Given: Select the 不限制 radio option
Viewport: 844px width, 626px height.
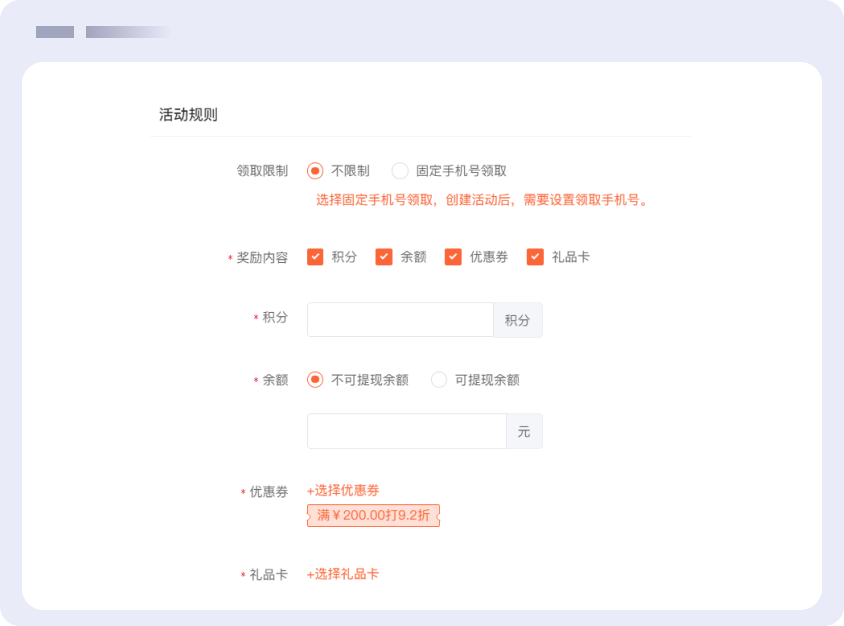Looking at the screenshot, I should pyautogui.click(x=315, y=171).
